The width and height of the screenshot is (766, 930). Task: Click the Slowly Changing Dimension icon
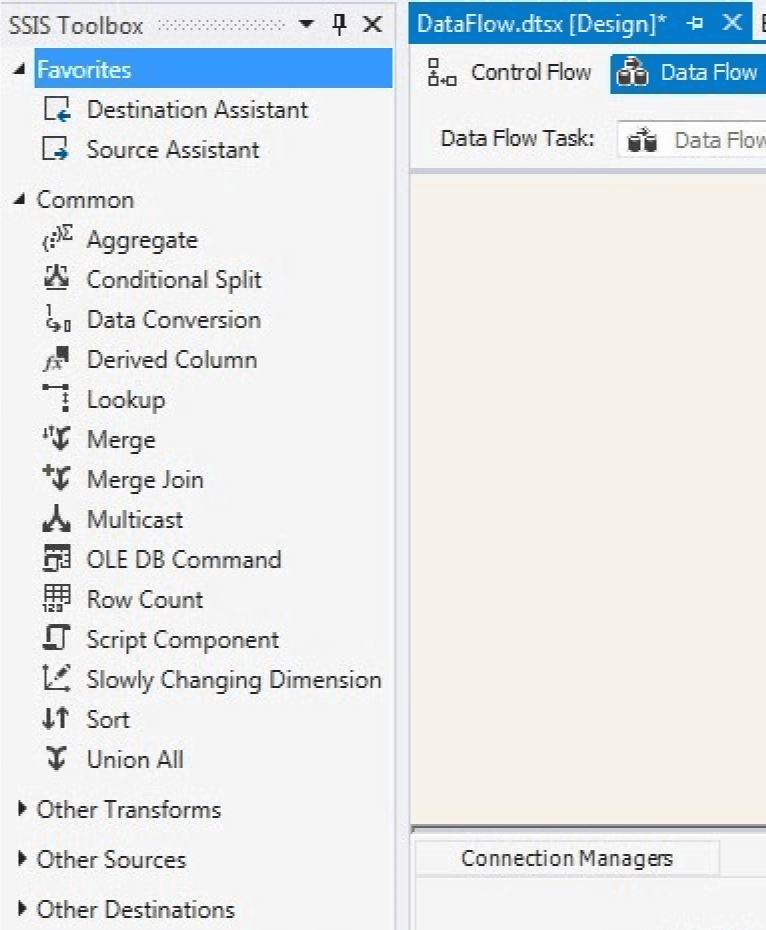pos(54,680)
